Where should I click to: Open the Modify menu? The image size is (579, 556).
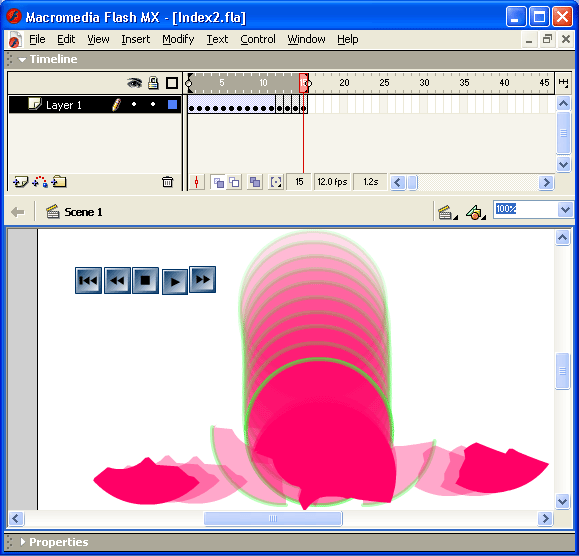(x=178, y=39)
